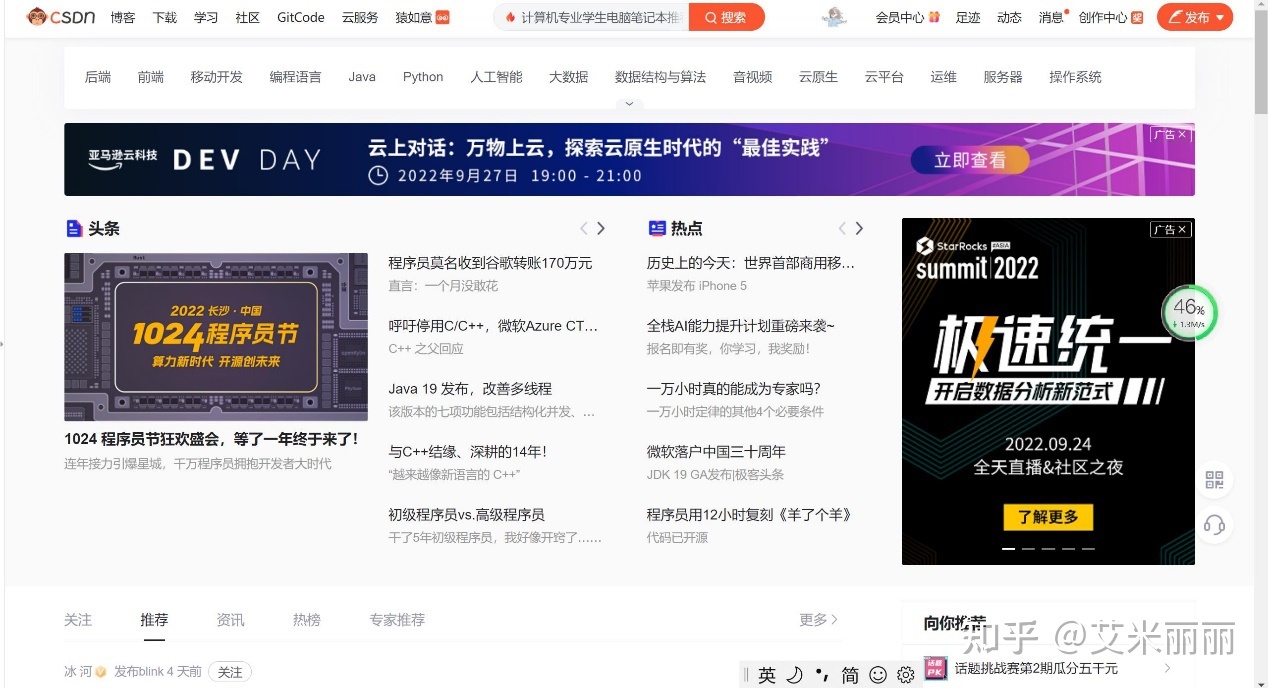Click the 立即查看 button on the banner

click(x=969, y=159)
